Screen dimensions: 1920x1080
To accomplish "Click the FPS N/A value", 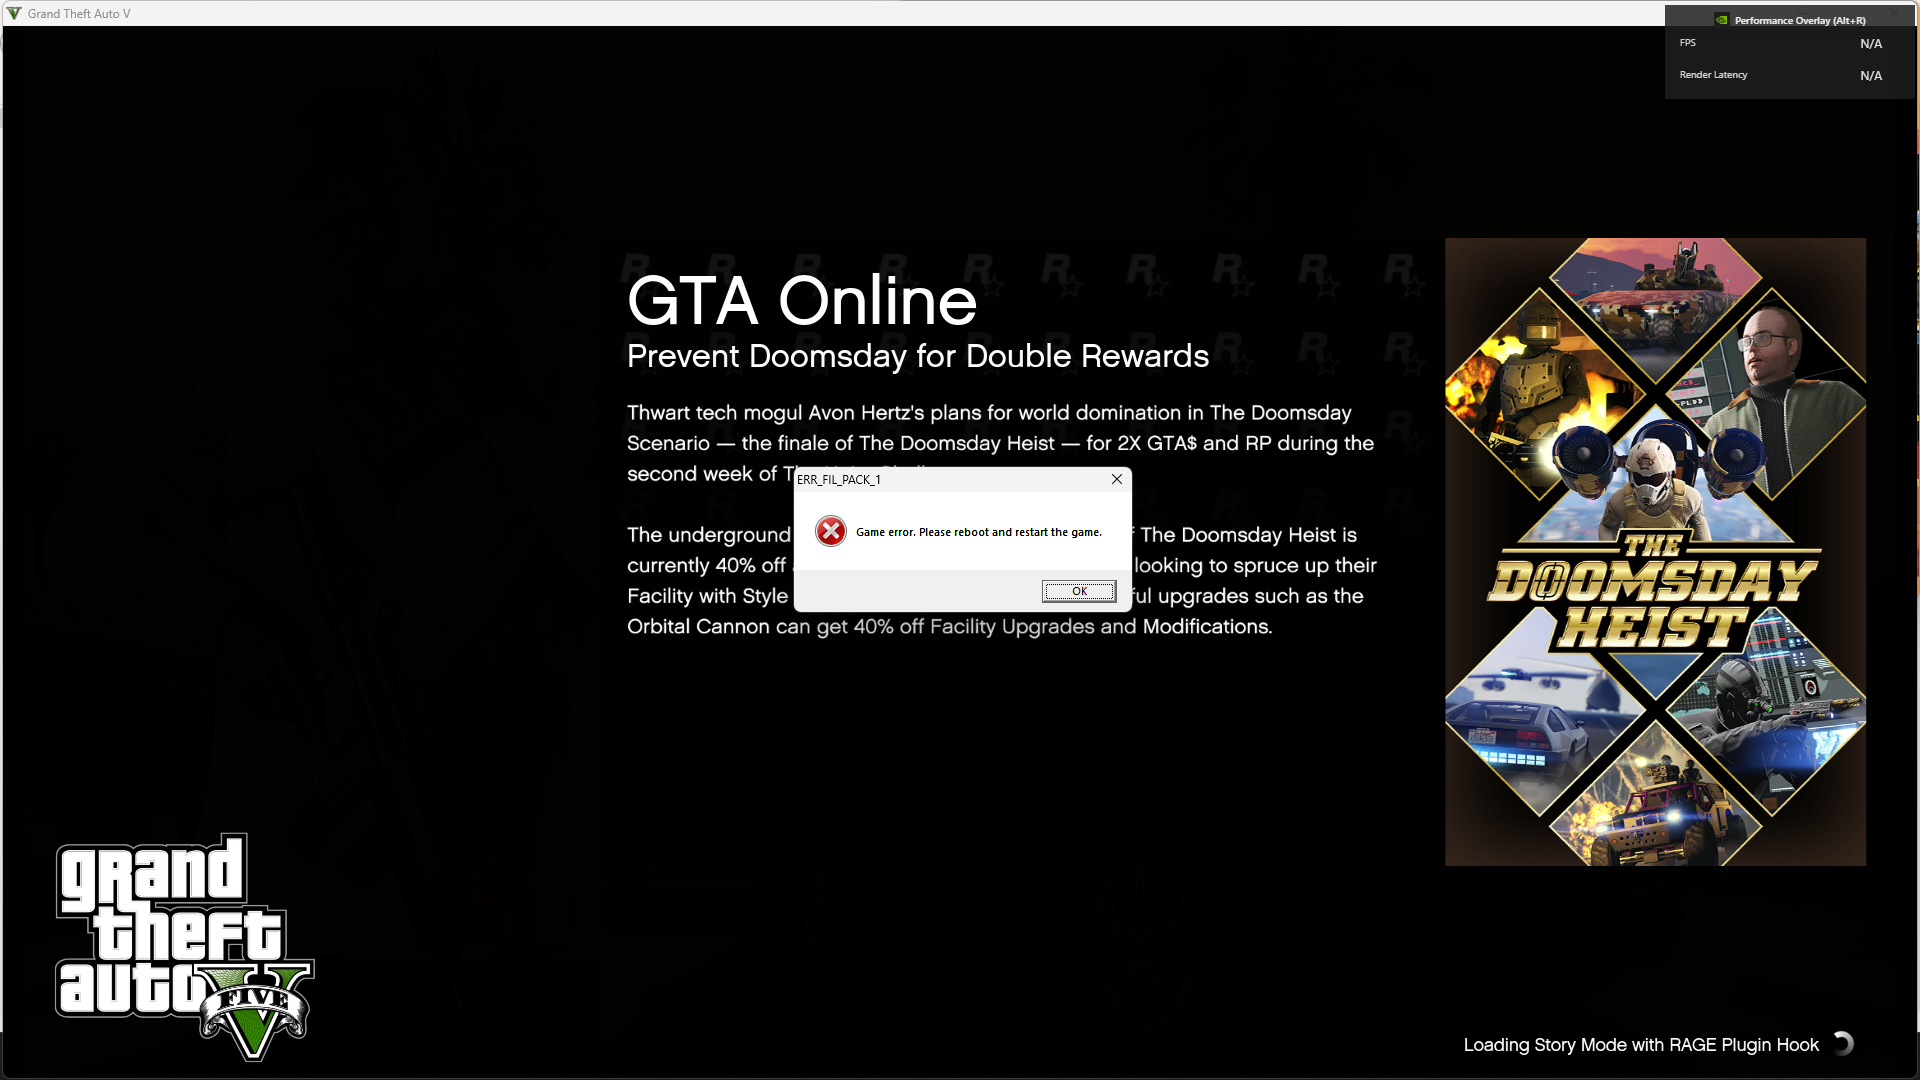I will coord(1870,44).
